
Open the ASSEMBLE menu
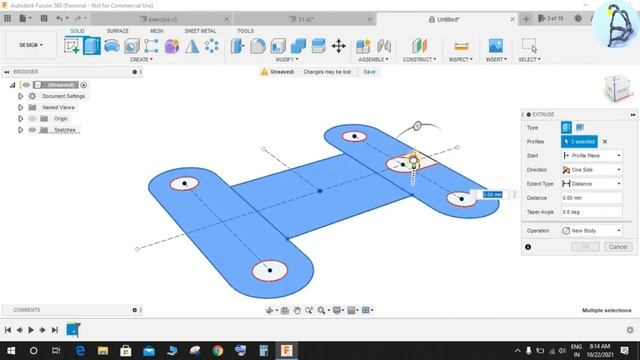pos(373,60)
